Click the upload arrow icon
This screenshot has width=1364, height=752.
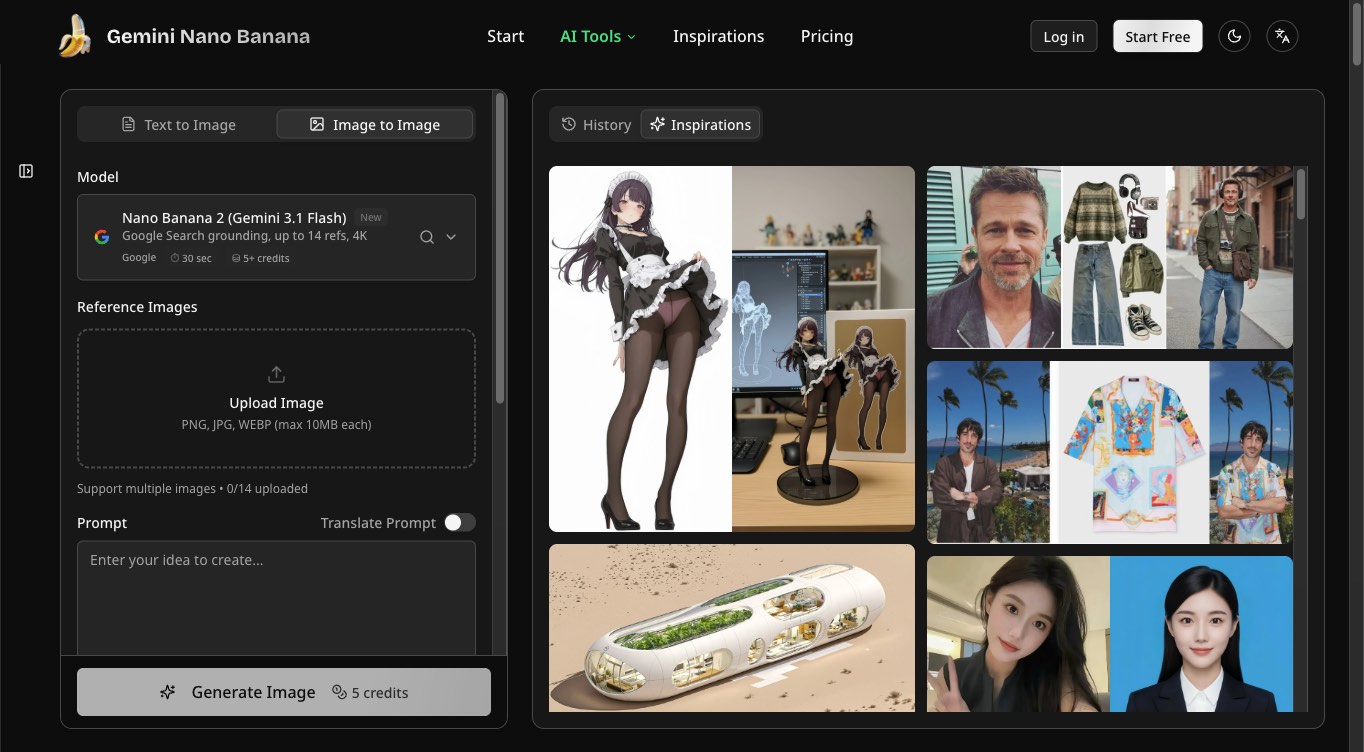pyautogui.click(x=276, y=375)
